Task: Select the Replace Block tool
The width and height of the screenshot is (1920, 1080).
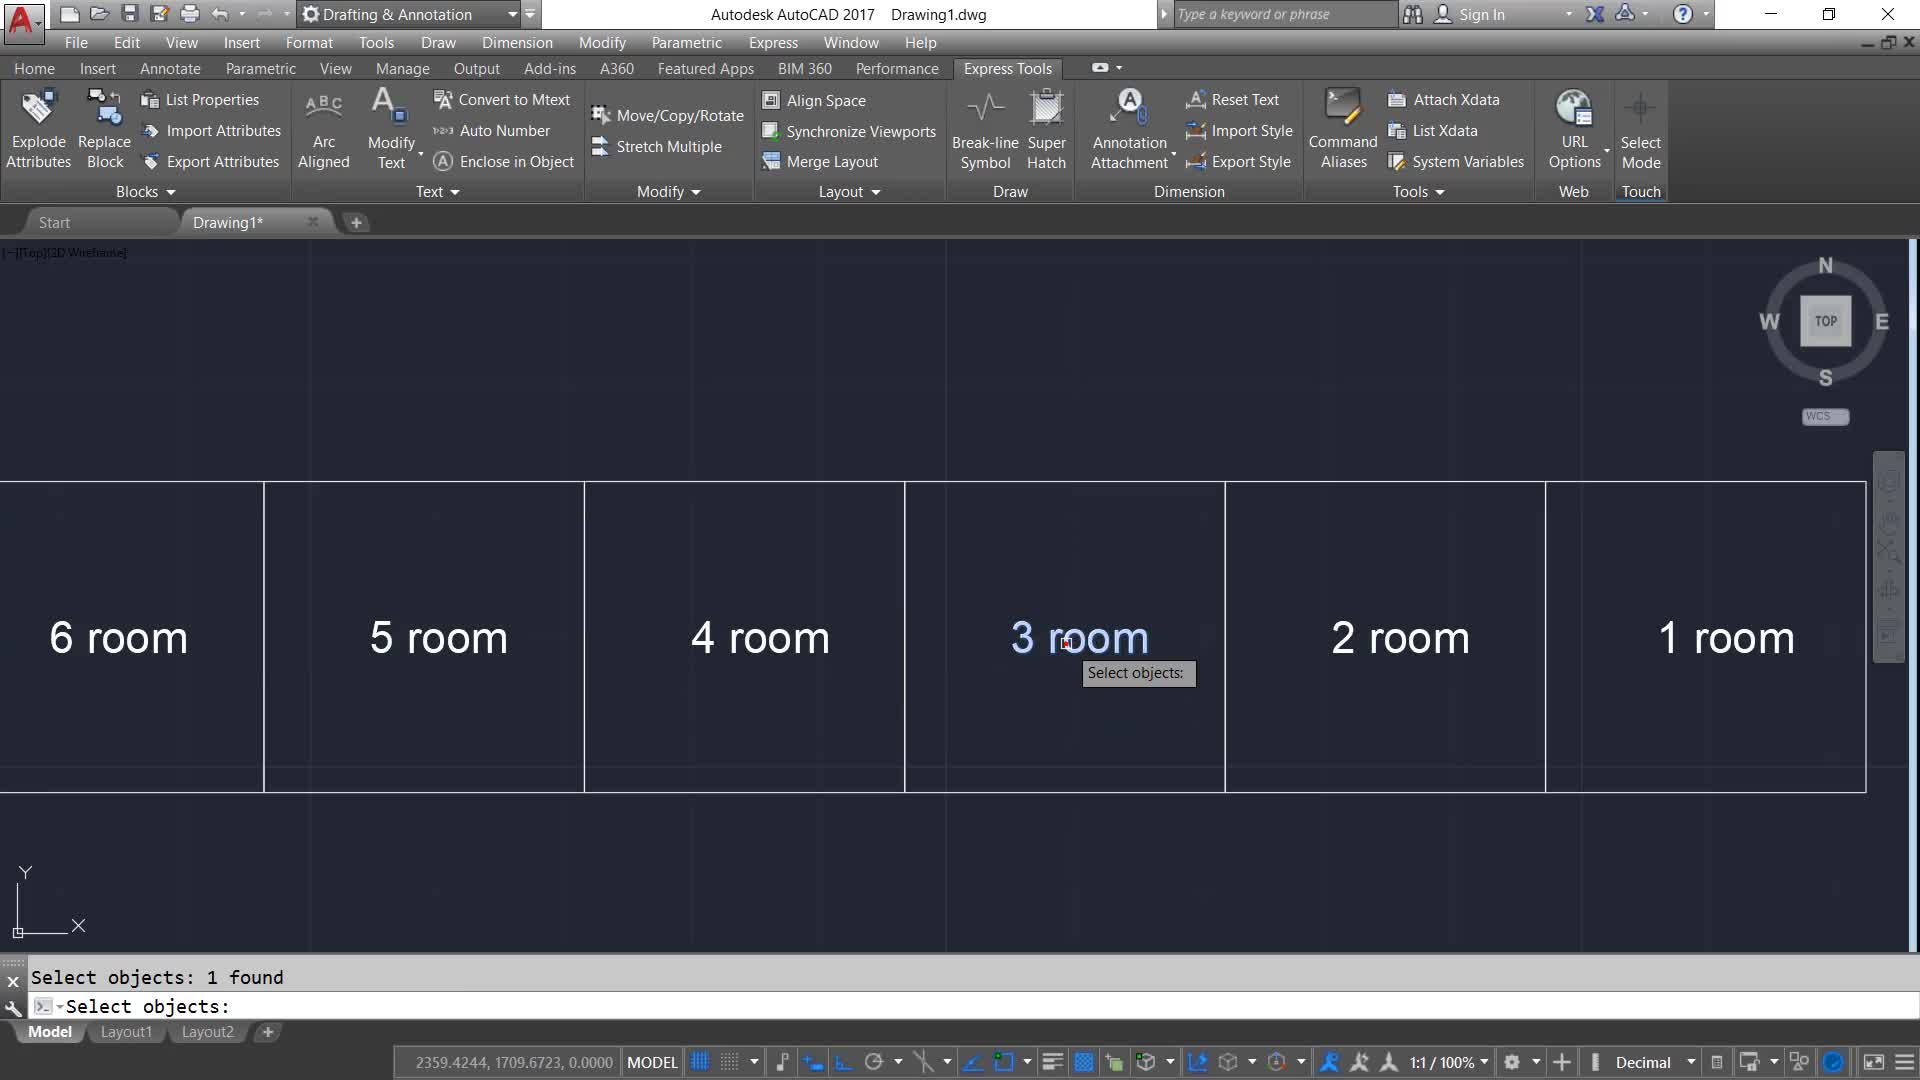Action: (104, 130)
